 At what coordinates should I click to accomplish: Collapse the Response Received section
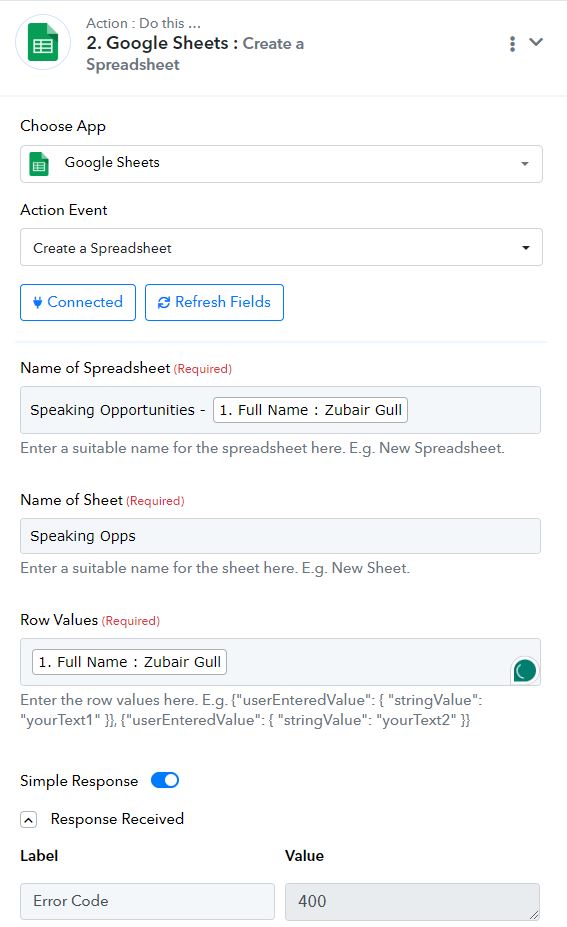28,819
